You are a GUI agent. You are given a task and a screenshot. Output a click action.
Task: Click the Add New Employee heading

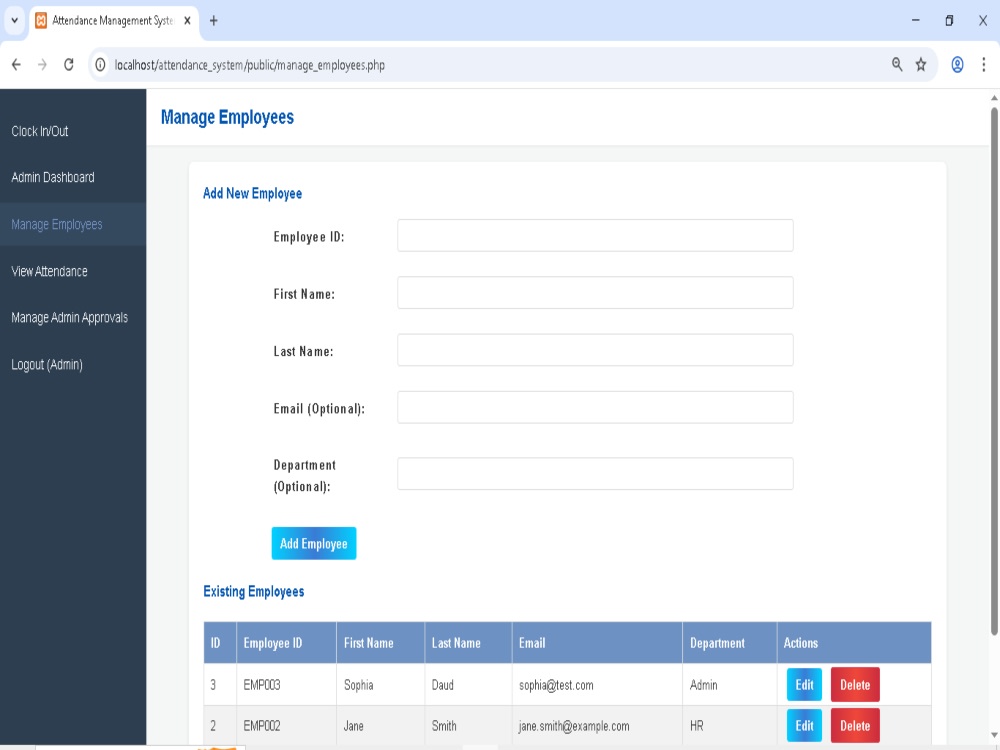coord(252,193)
